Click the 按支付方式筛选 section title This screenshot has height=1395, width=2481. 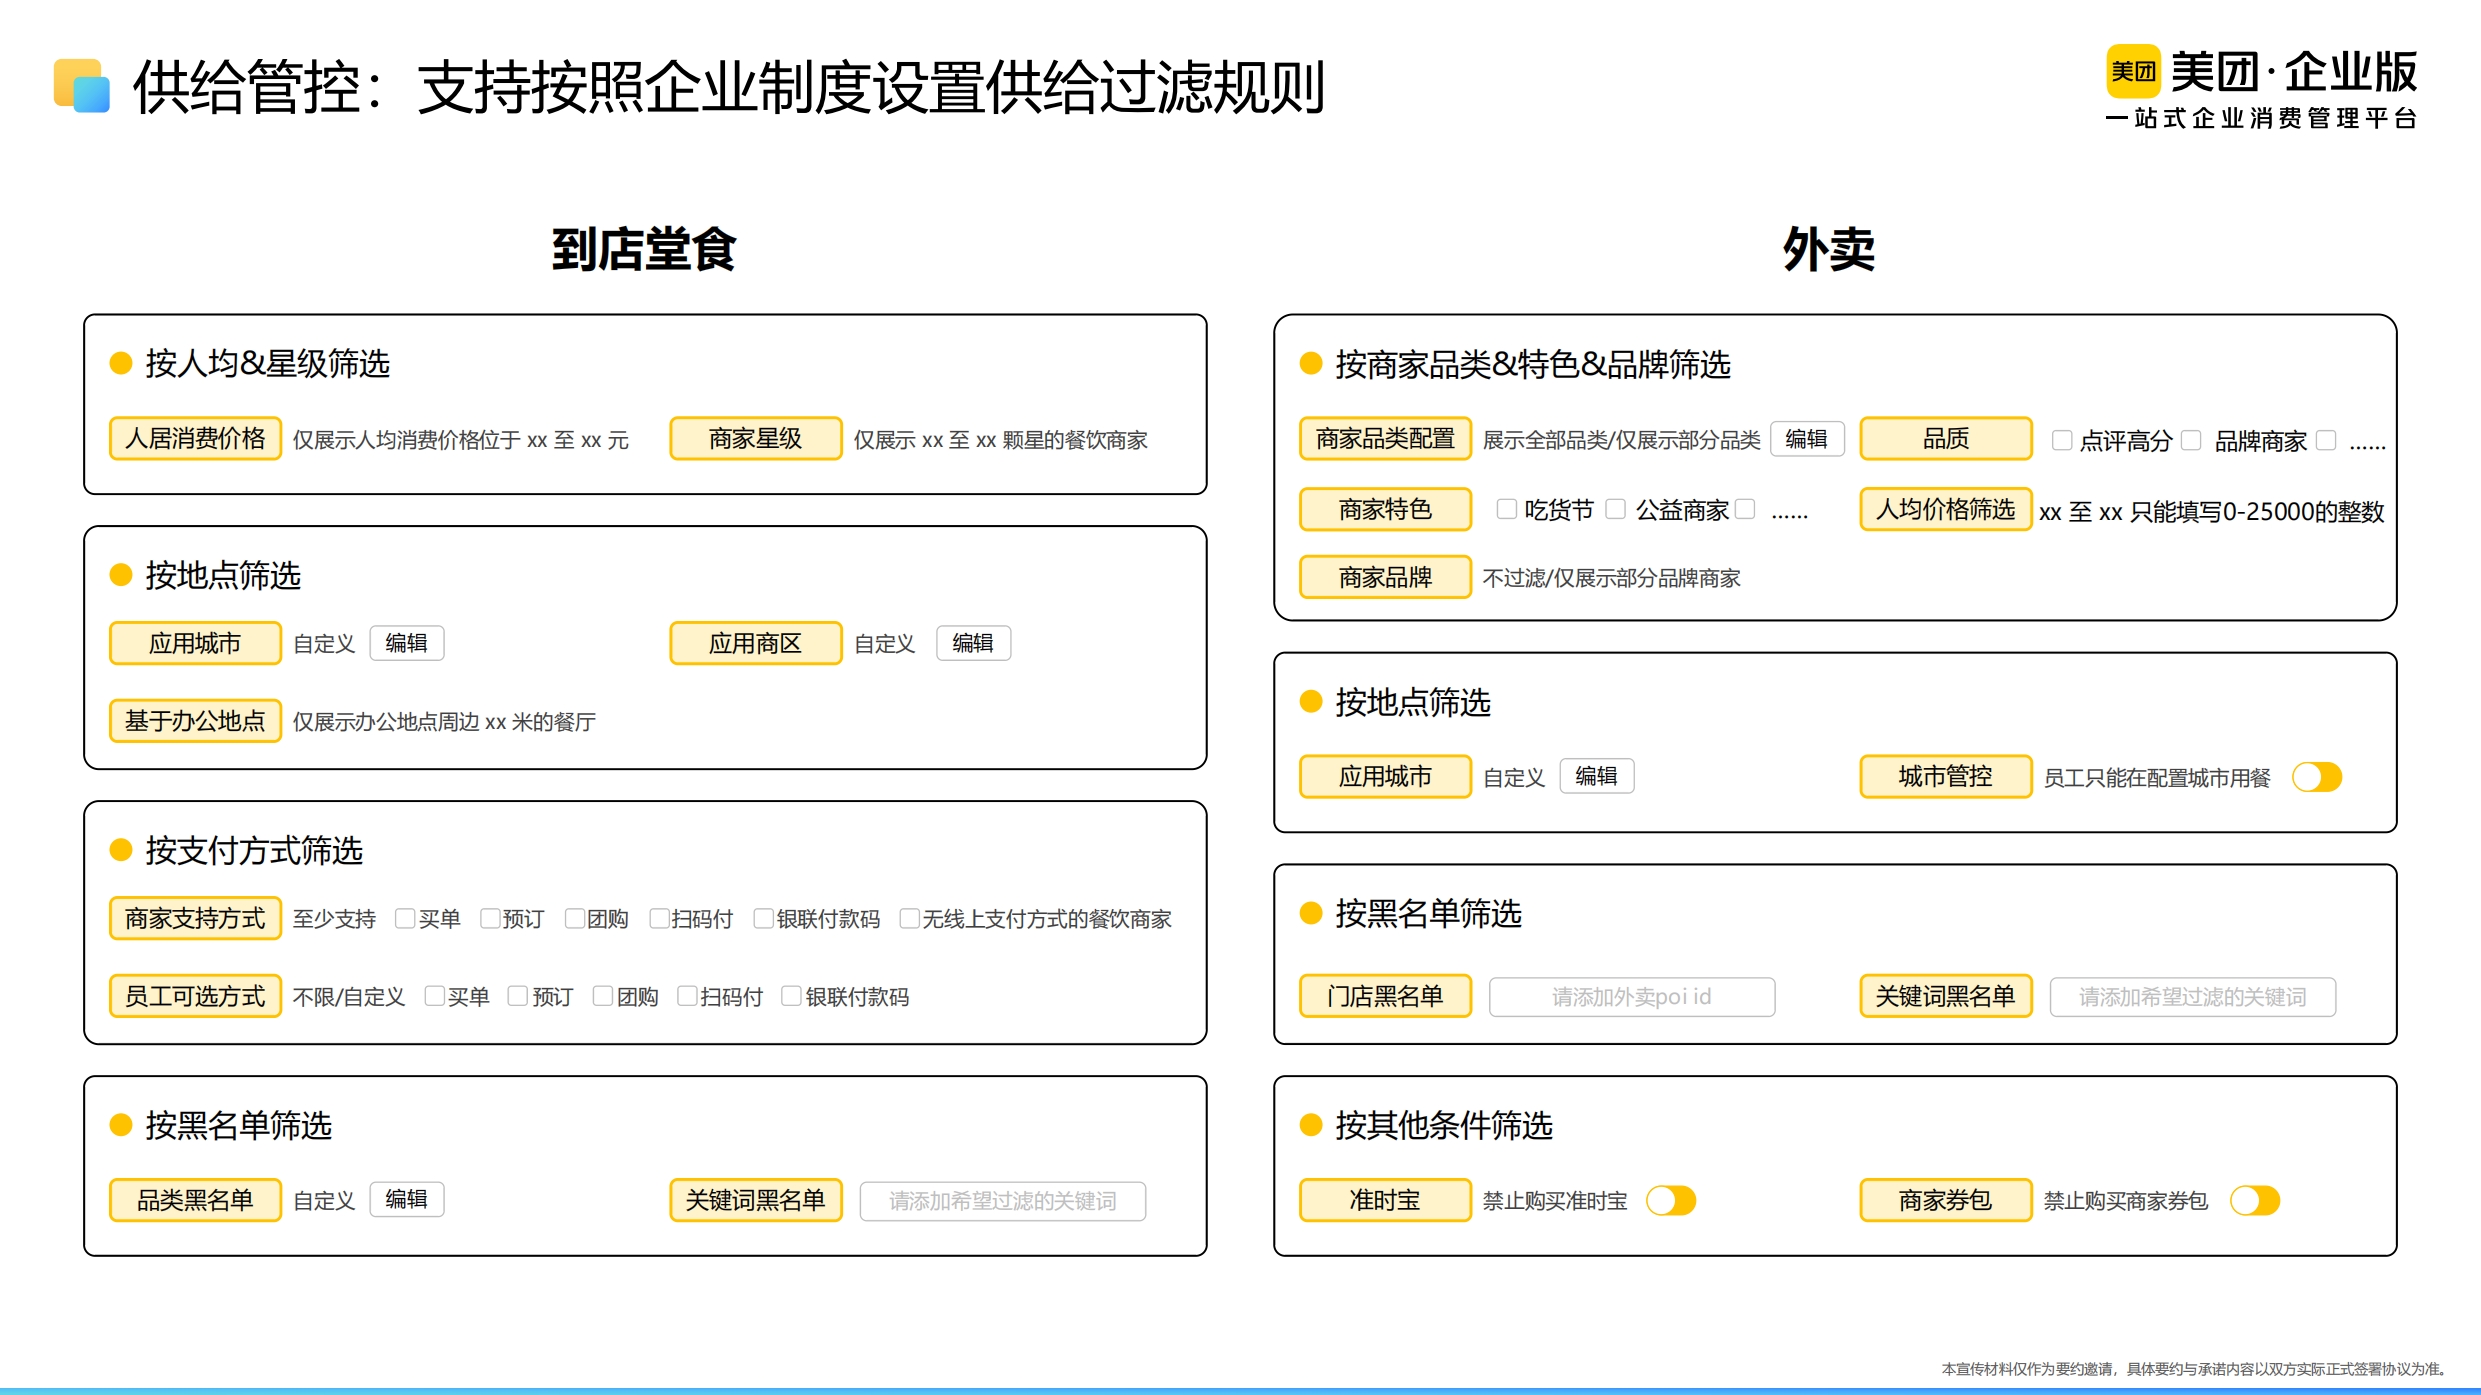pos(254,850)
